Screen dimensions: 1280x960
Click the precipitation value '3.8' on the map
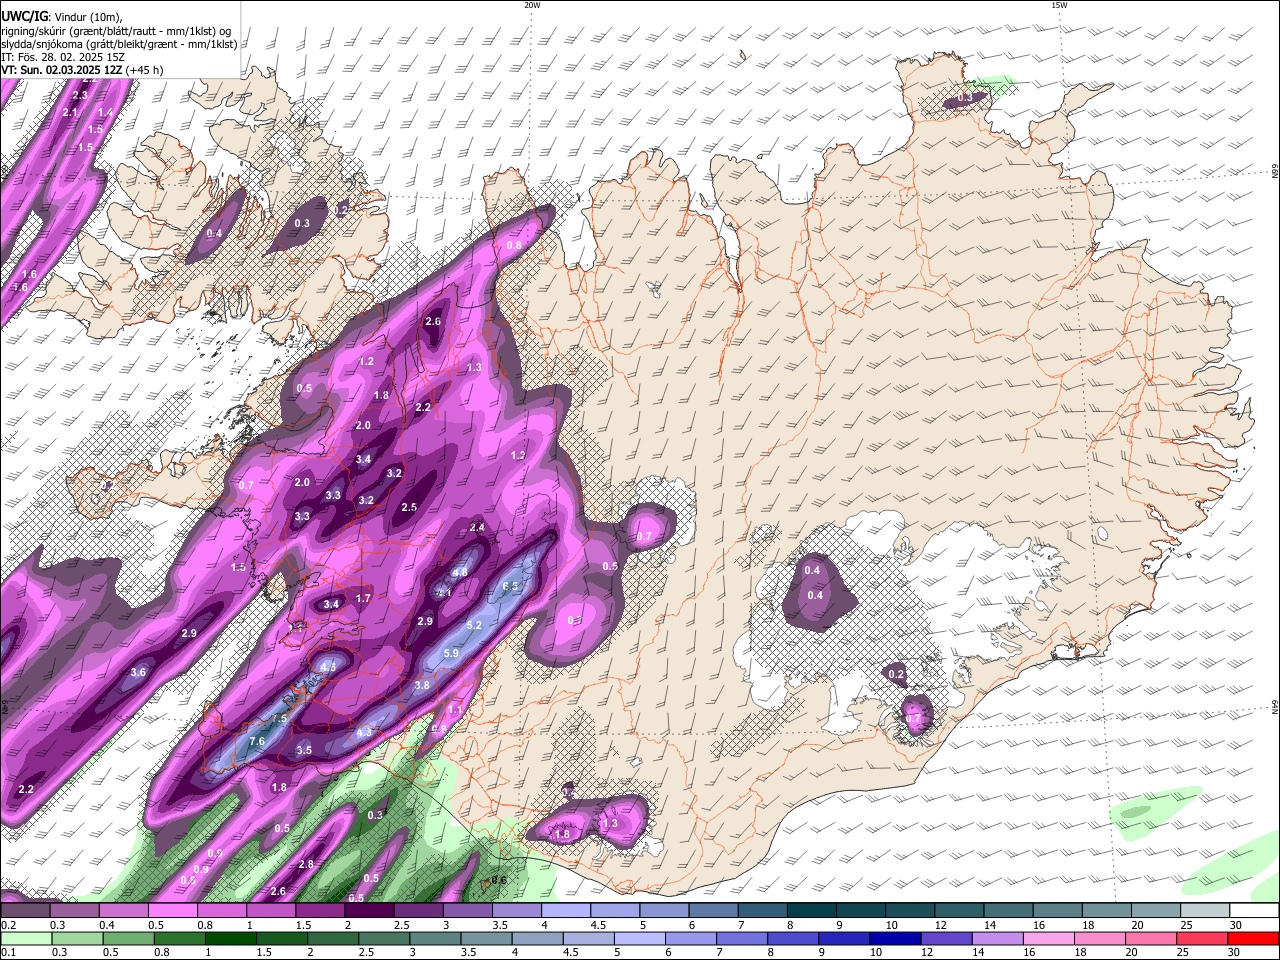(422, 686)
